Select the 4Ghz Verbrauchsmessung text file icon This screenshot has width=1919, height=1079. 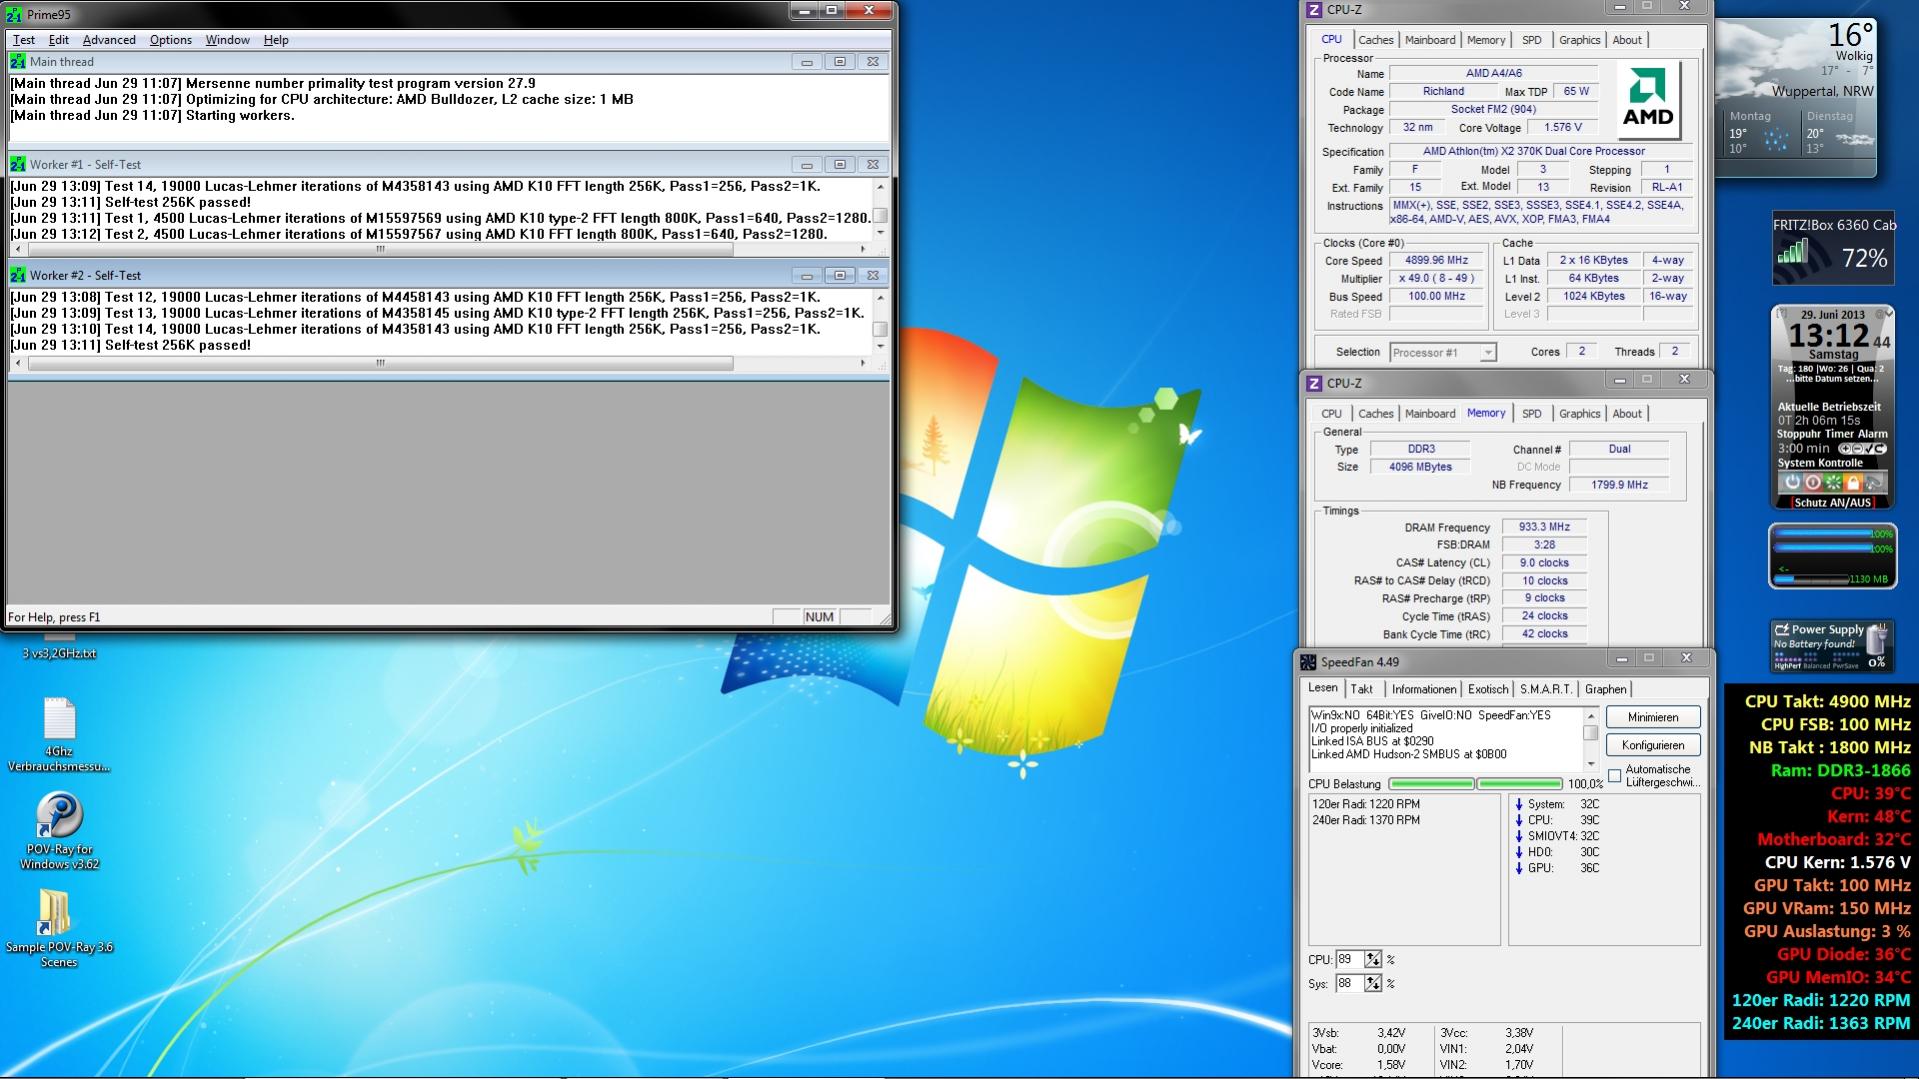pos(59,719)
